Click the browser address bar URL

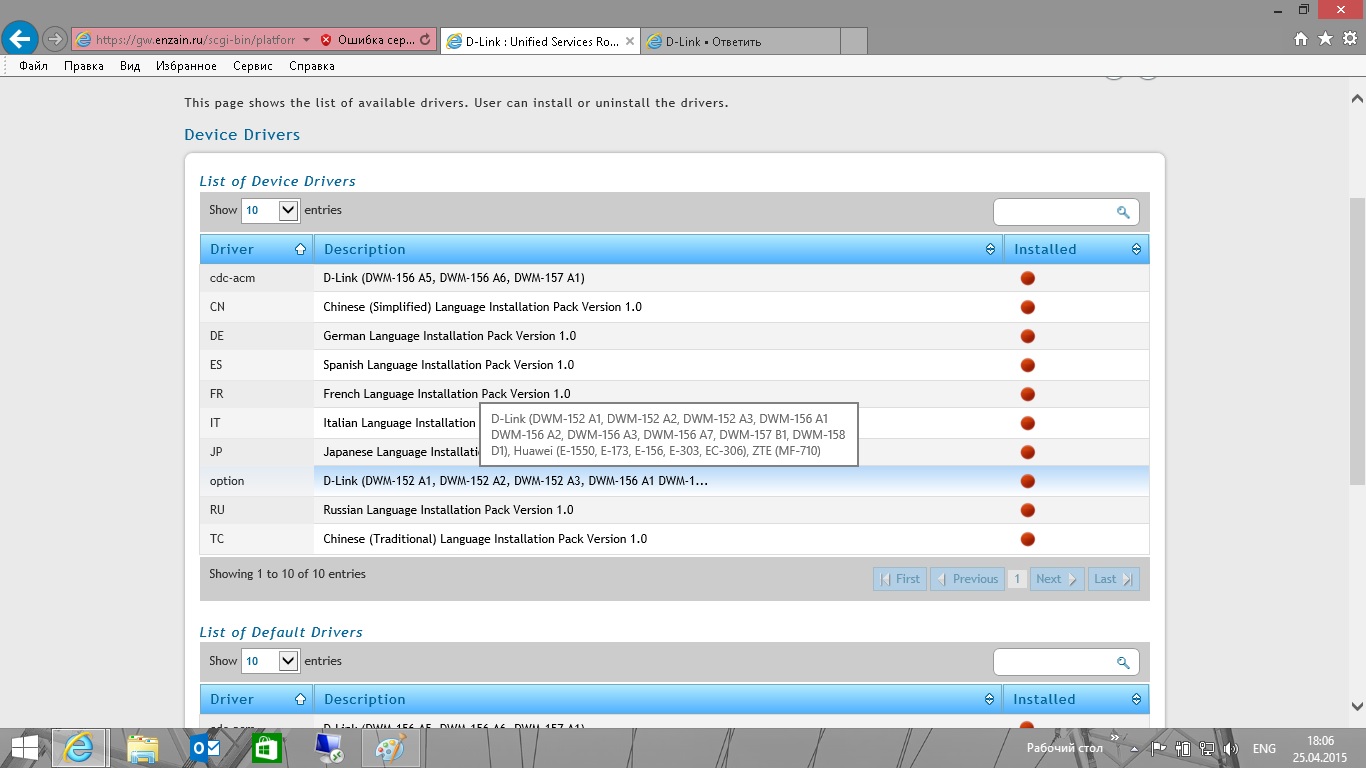coord(195,40)
